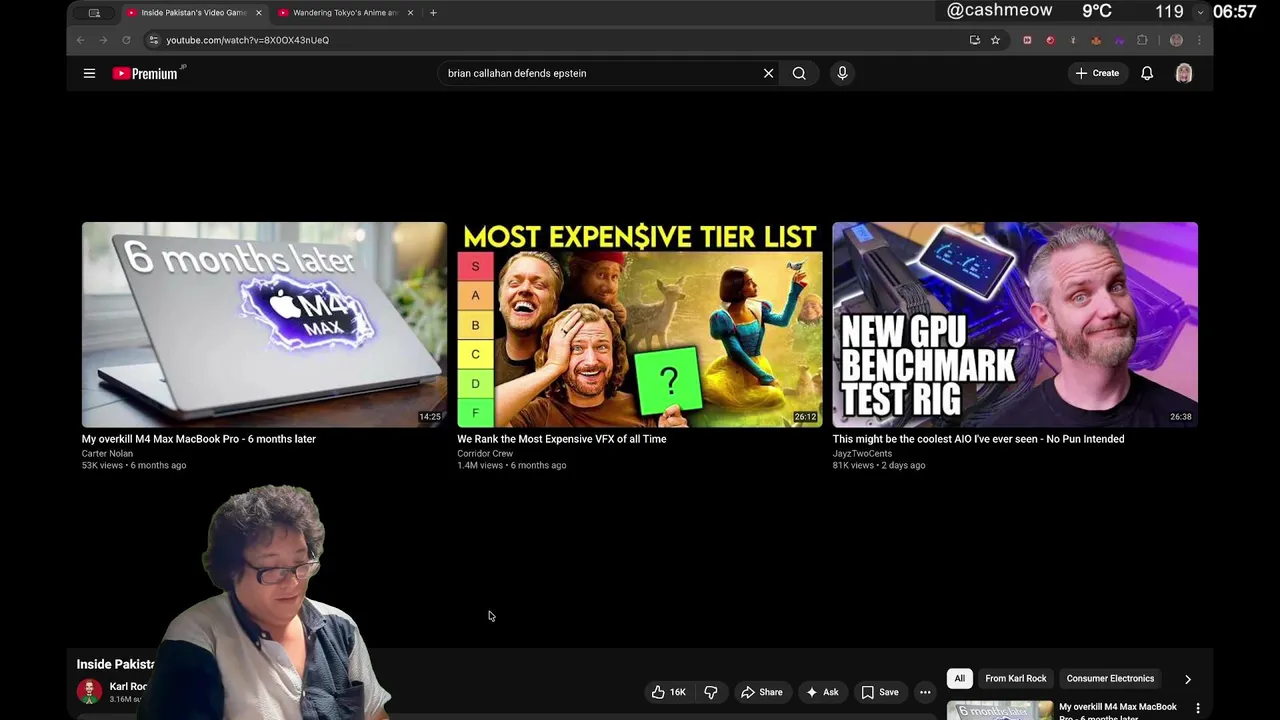Dislike the video with the thumbs-down

711,692
